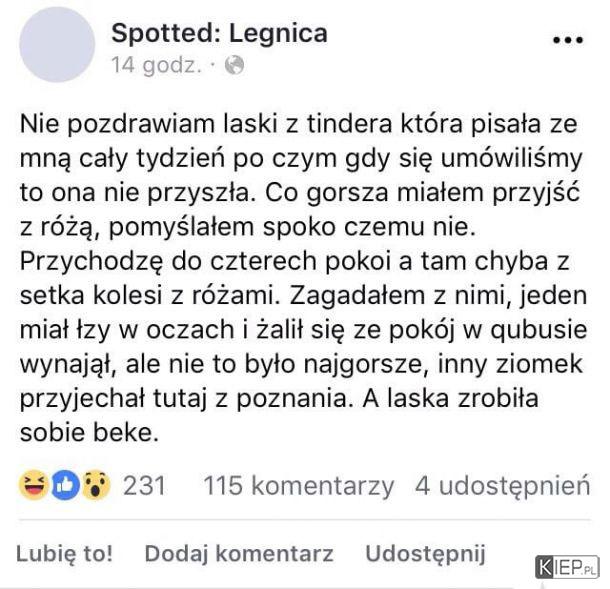This screenshot has width=610, height=589.
Task: Click the laughing Haha reaction emoji
Action: coord(34,485)
